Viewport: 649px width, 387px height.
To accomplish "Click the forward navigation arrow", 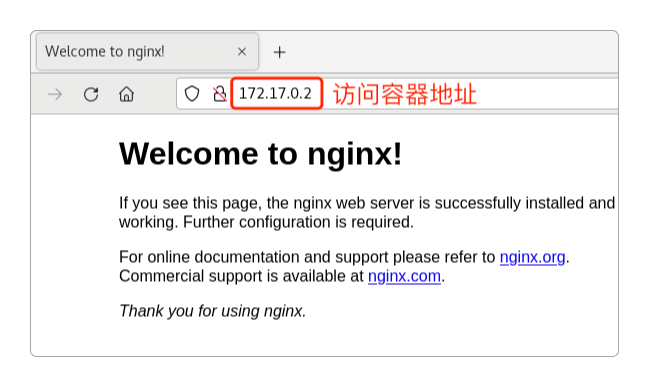I will click(x=55, y=94).
